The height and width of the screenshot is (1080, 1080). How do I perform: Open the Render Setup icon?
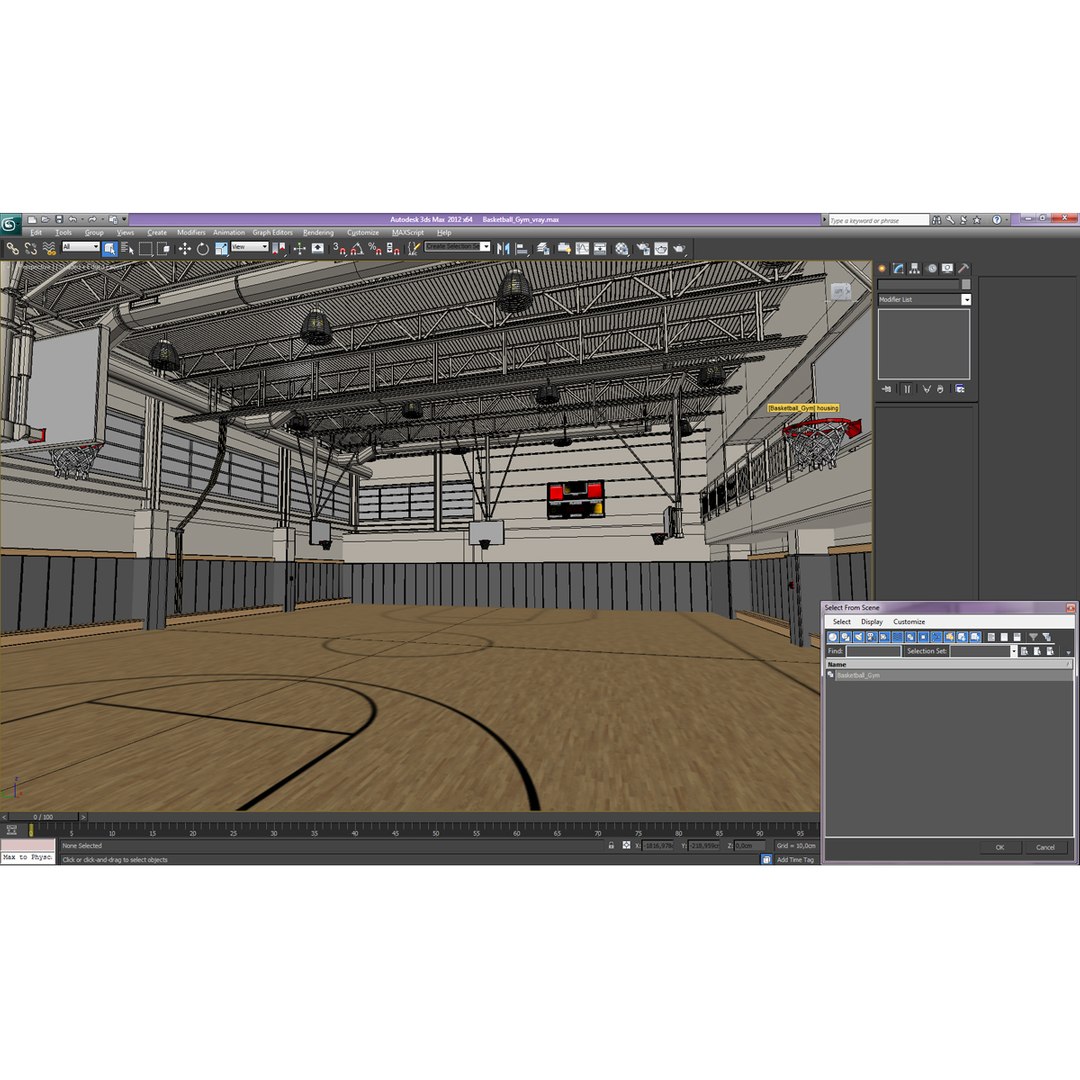[x=643, y=249]
